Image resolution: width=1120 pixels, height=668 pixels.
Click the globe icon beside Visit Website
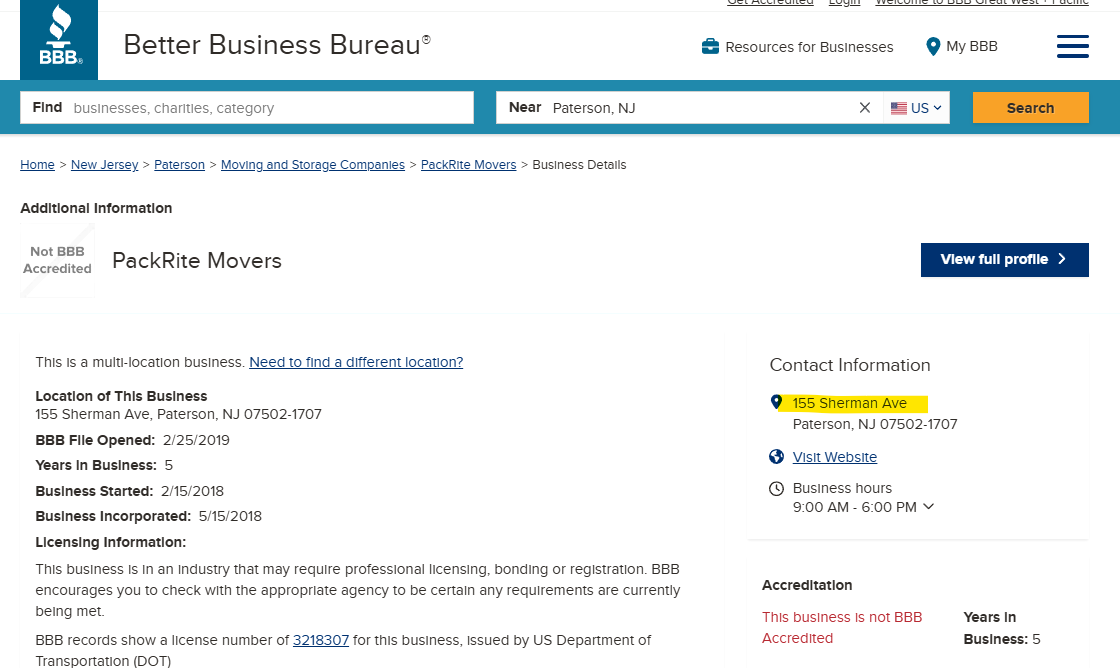(776, 457)
